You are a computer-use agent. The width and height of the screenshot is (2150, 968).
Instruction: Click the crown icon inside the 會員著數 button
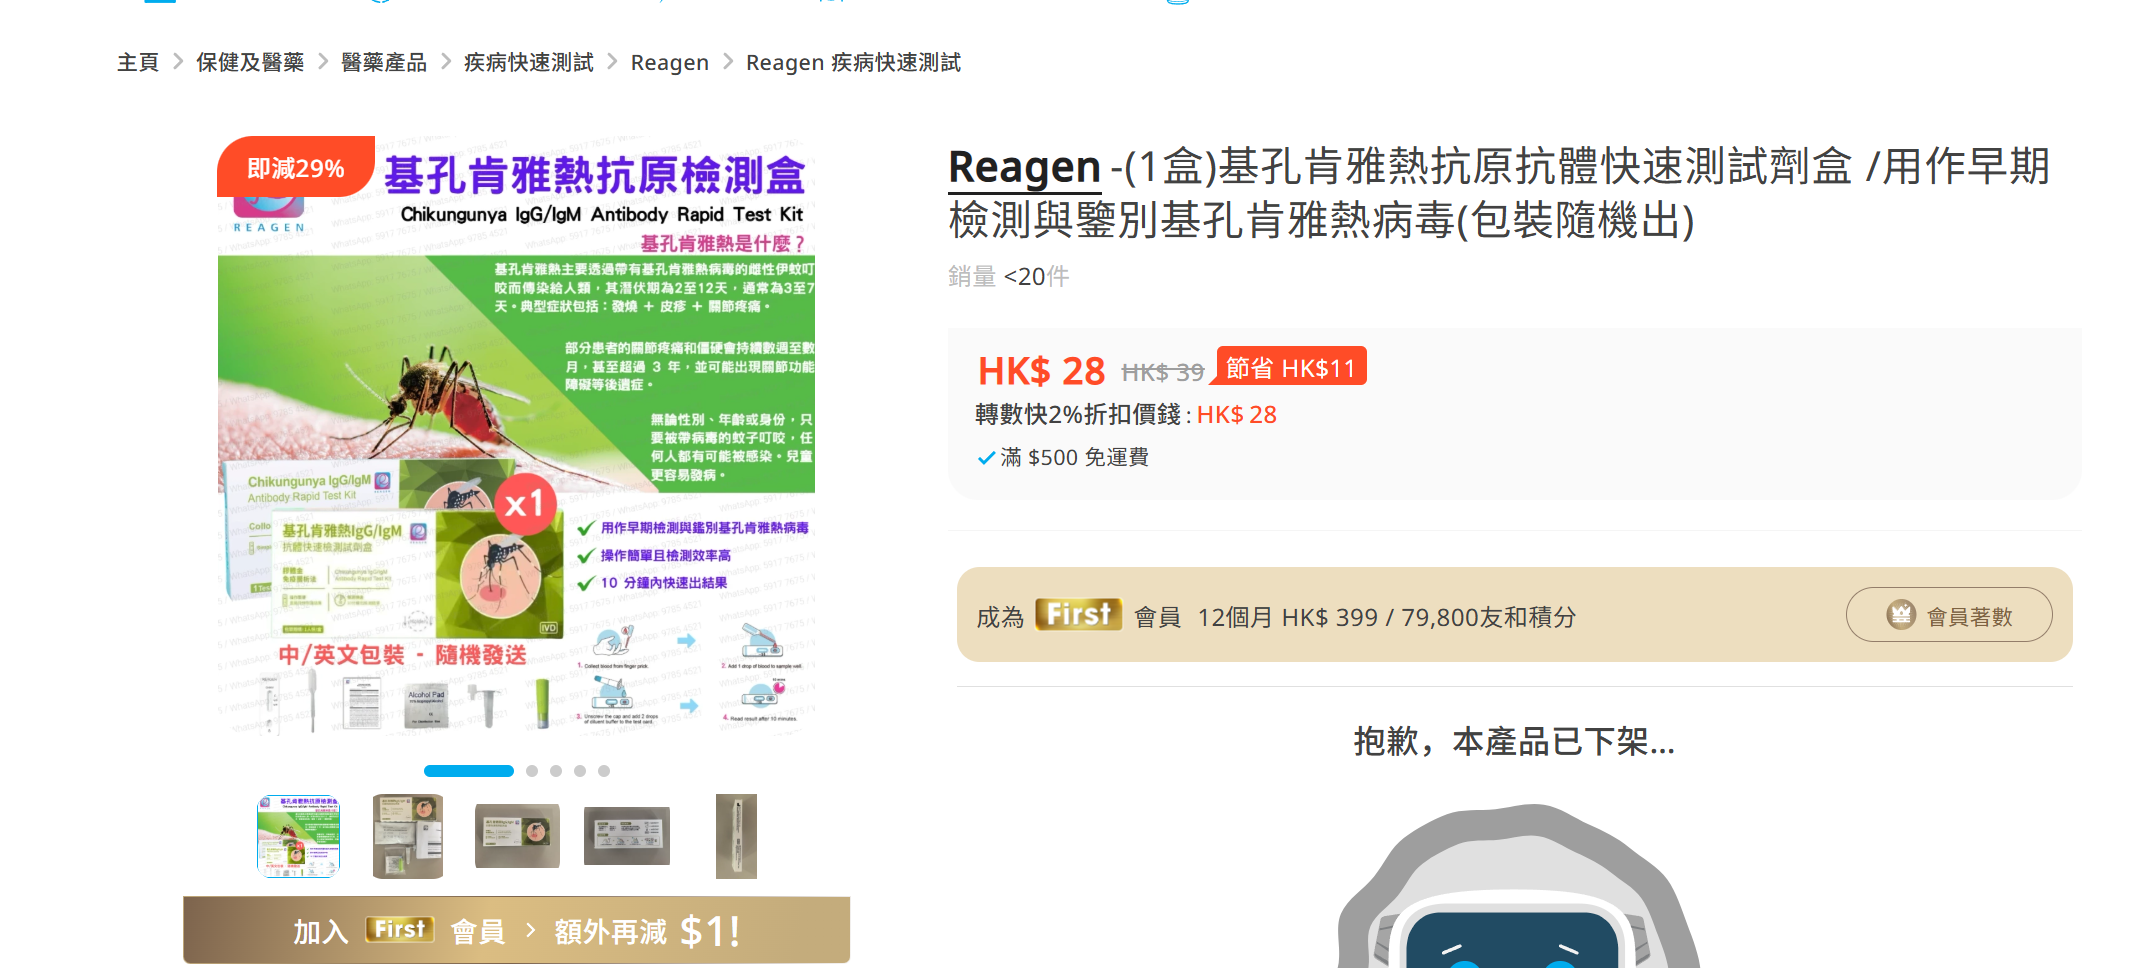tap(1901, 614)
